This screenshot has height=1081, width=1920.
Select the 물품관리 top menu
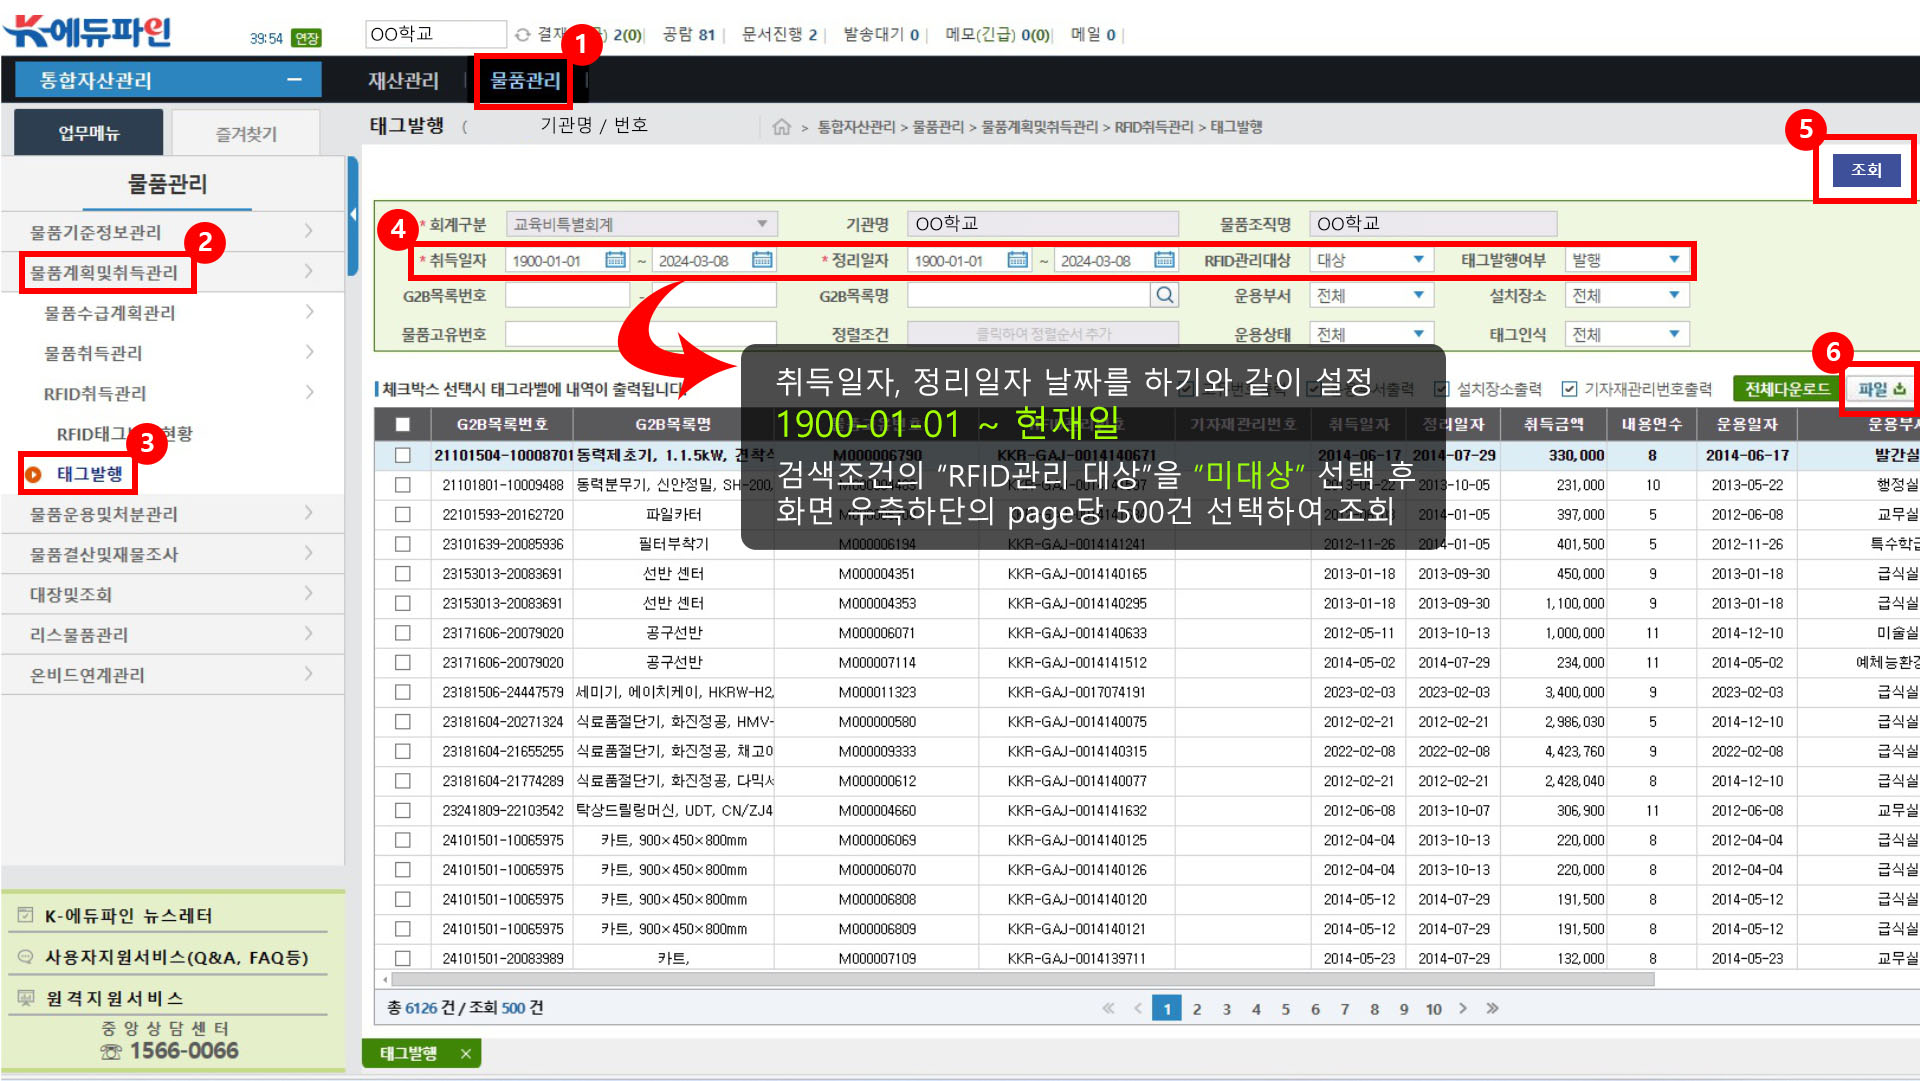pos(525,81)
